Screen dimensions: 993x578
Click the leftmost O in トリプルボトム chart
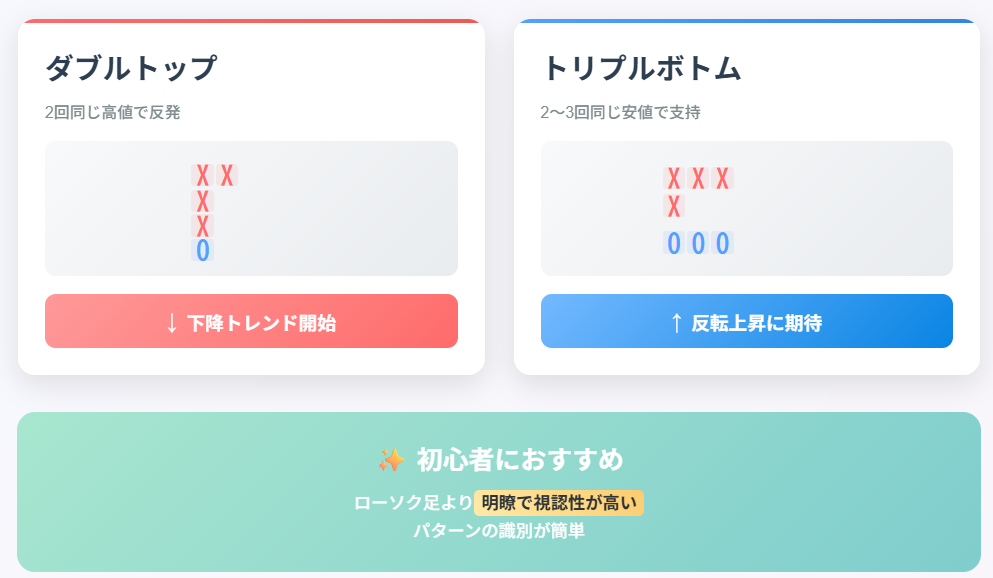[674, 243]
